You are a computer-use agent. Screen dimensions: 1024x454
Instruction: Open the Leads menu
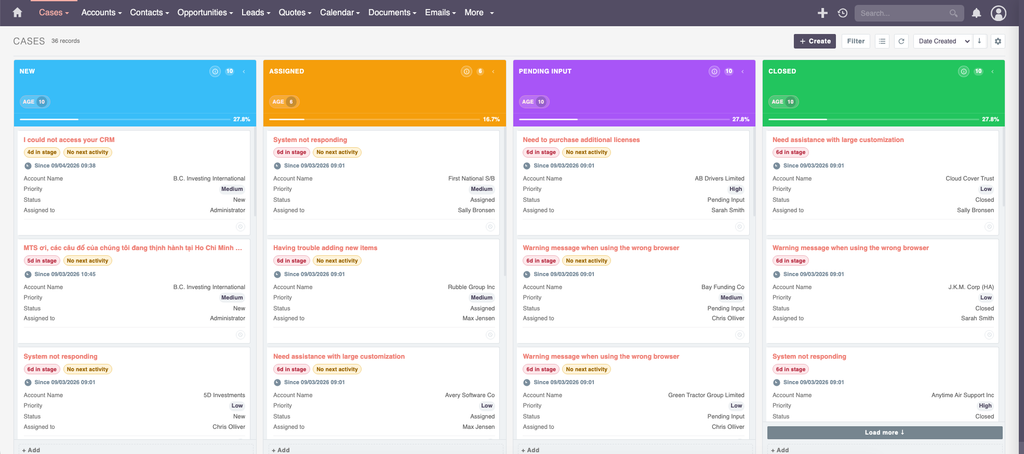(x=256, y=12)
